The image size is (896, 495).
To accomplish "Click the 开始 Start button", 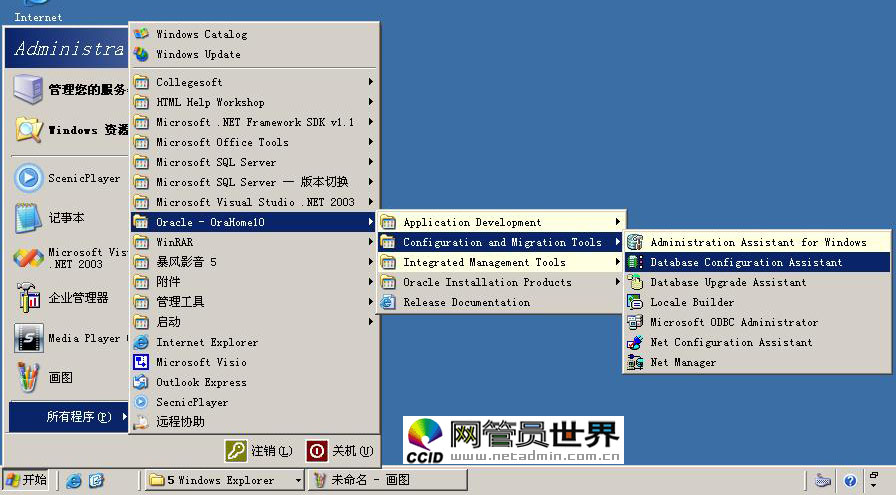I will pos(26,480).
